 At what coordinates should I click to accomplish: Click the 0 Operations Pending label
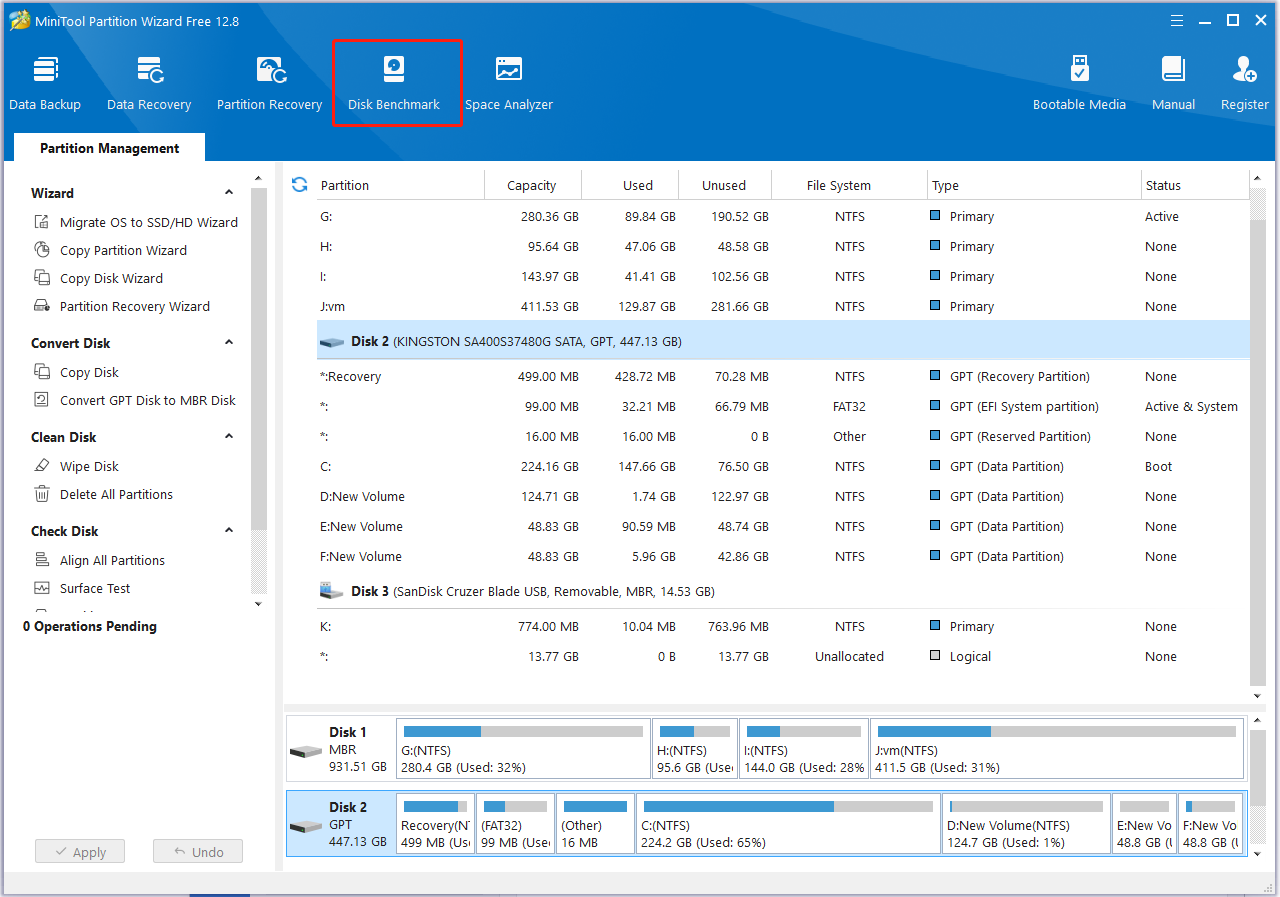pyautogui.click(x=90, y=626)
